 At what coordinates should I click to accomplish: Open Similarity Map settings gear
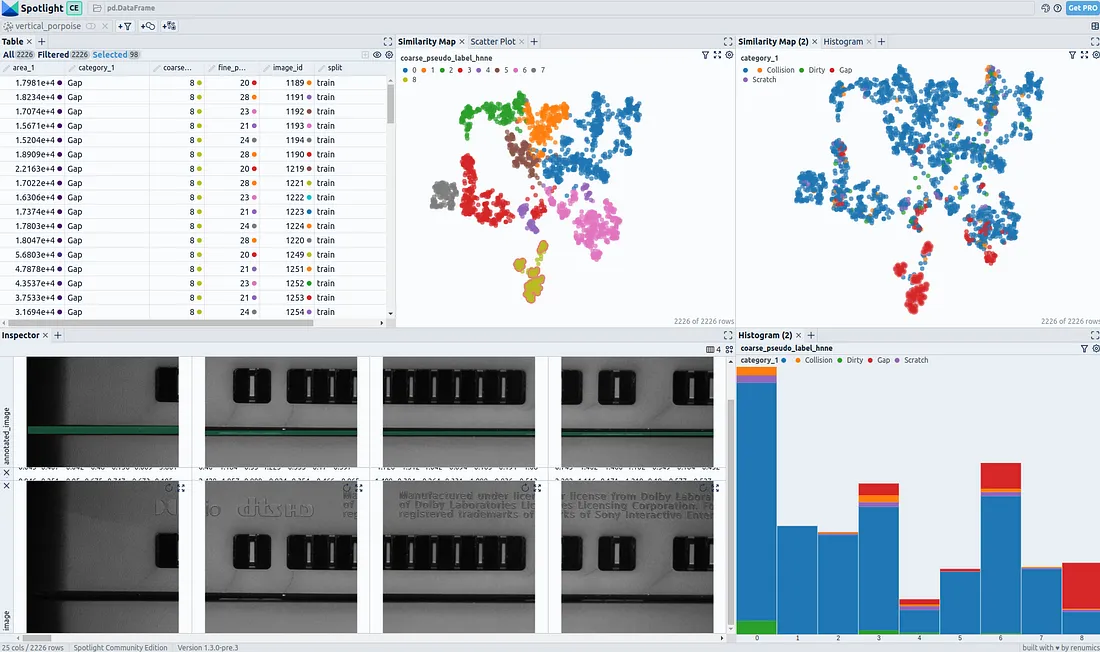(729, 55)
